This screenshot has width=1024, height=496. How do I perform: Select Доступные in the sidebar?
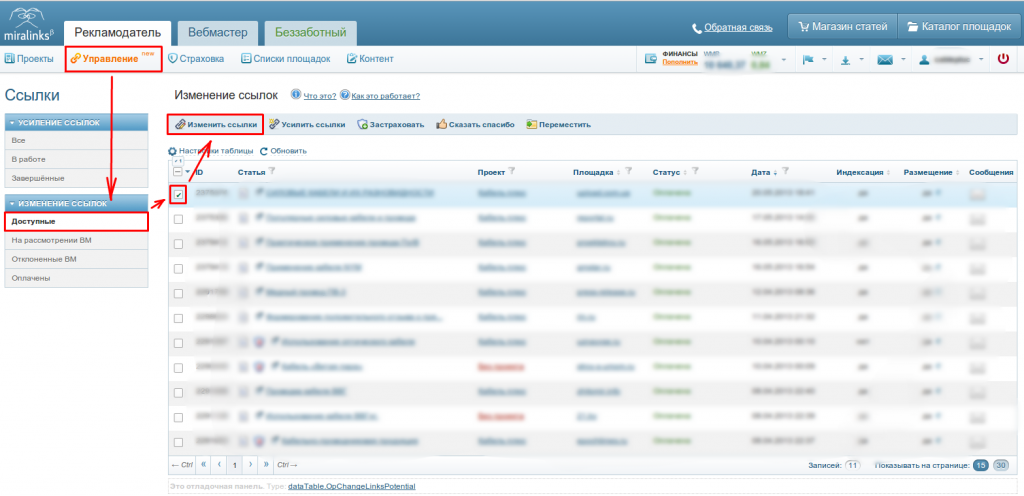click(x=76, y=222)
